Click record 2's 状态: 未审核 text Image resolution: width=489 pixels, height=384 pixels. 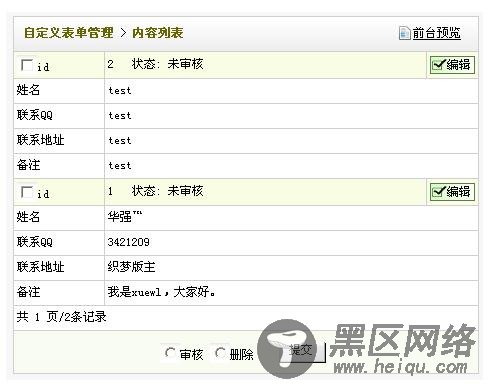pyautogui.click(x=167, y=64)
